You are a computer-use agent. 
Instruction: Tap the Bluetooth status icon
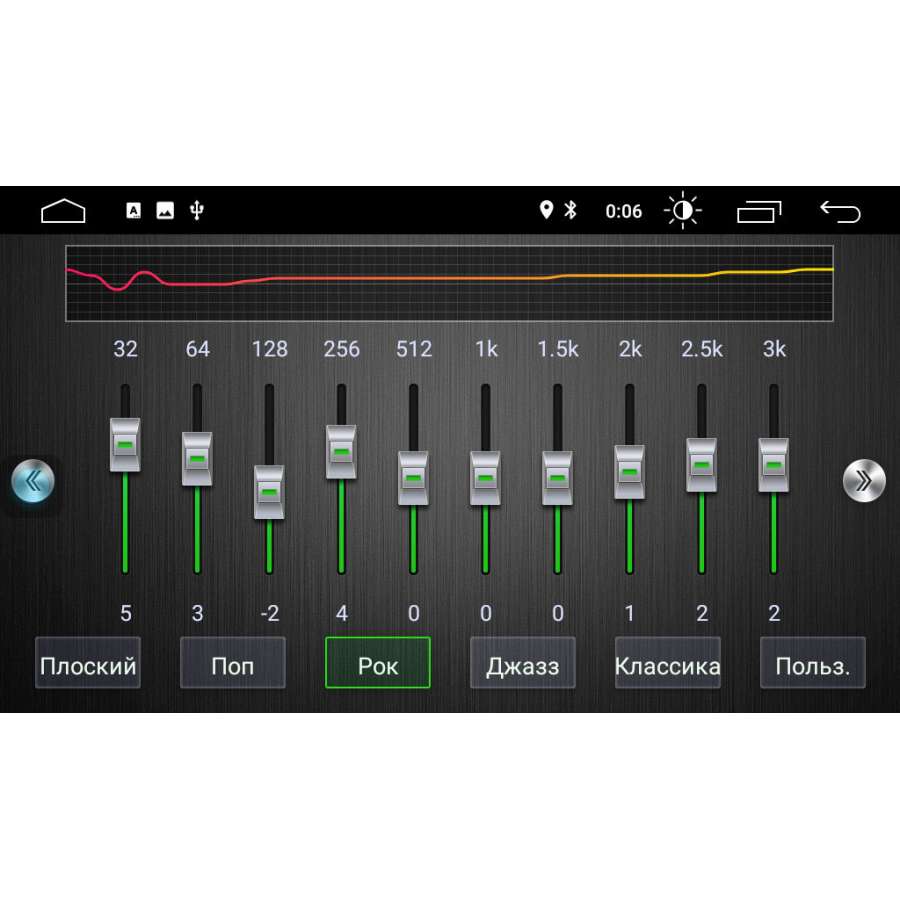[x=570, y=210]
